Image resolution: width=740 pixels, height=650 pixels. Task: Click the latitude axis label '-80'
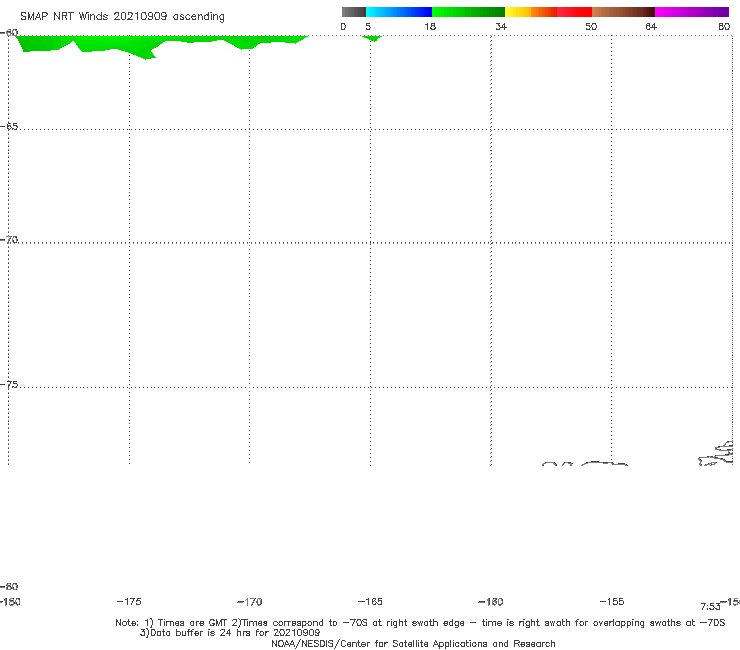click(x=9, y=586)
